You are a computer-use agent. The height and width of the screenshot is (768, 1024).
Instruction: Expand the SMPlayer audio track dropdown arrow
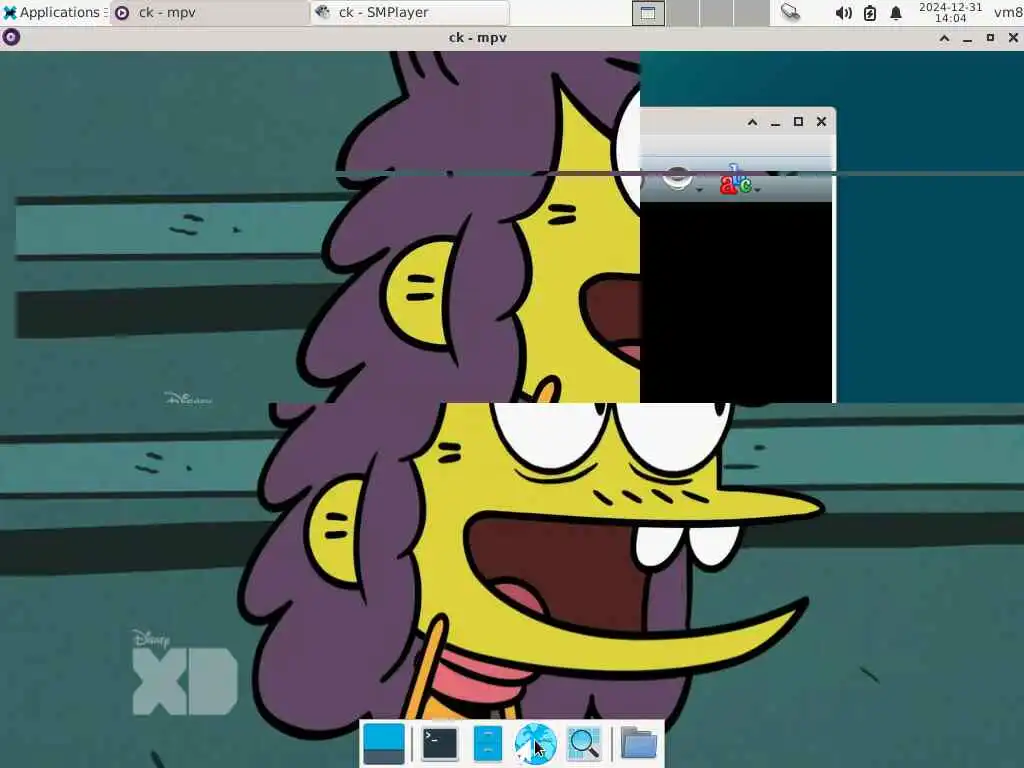coord(699,190)
